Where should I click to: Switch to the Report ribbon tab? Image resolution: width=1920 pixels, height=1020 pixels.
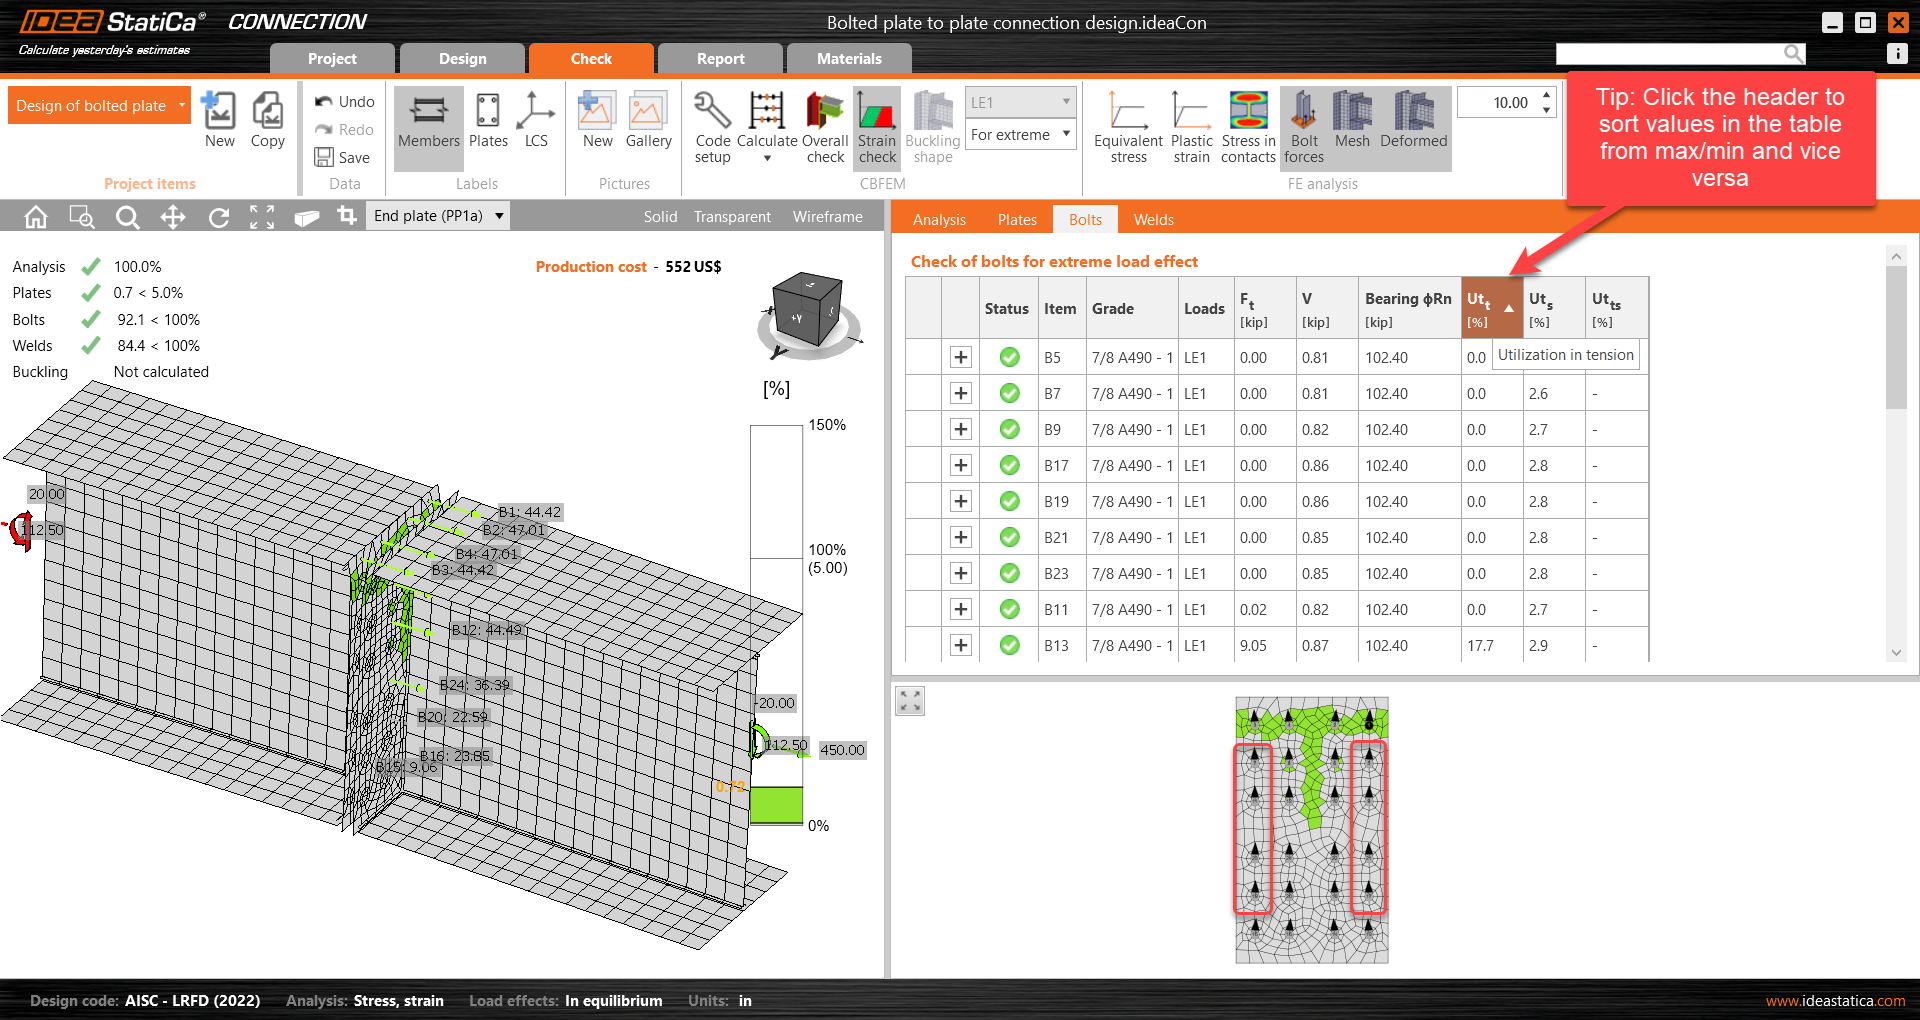click(719, 58)
